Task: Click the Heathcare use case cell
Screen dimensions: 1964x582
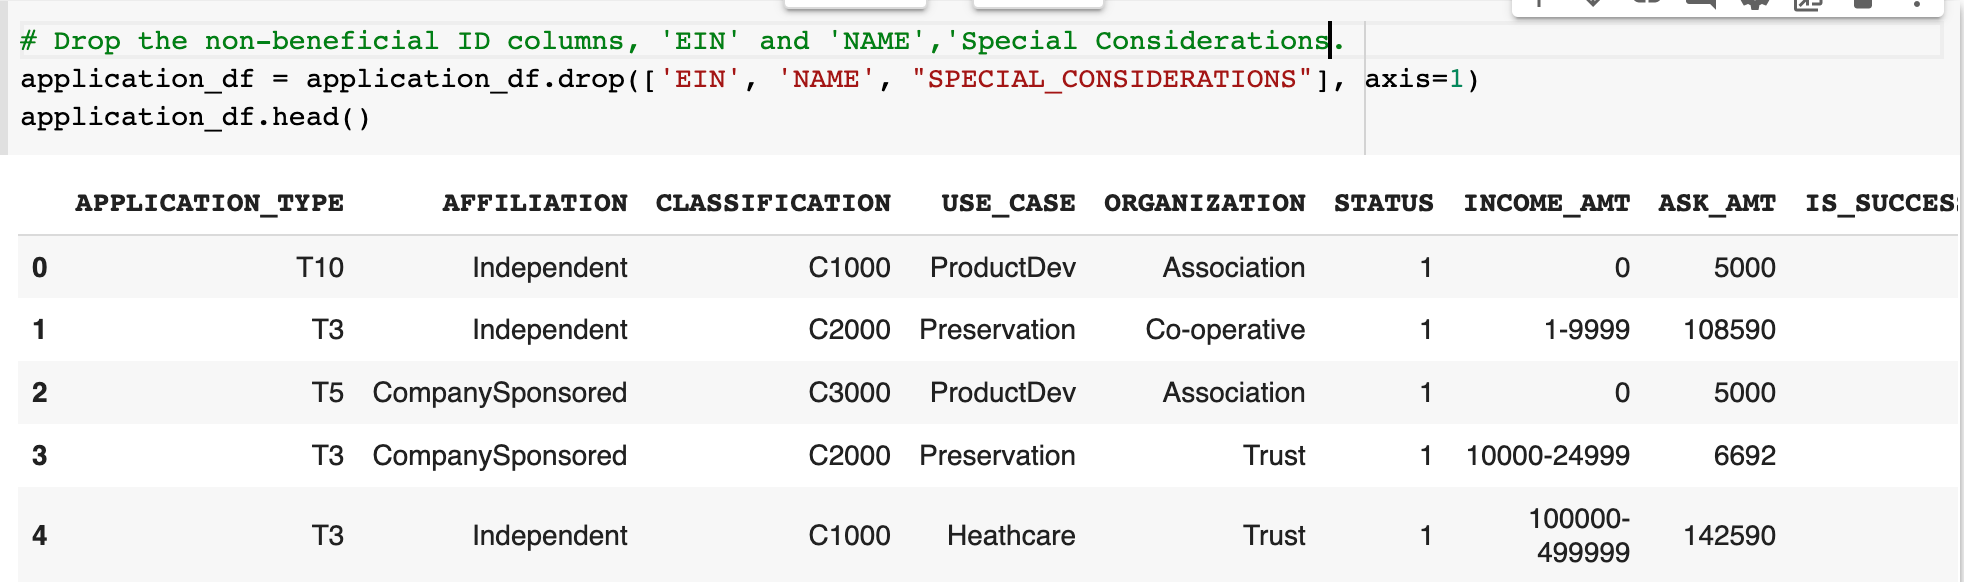Action: [1011, 536]
